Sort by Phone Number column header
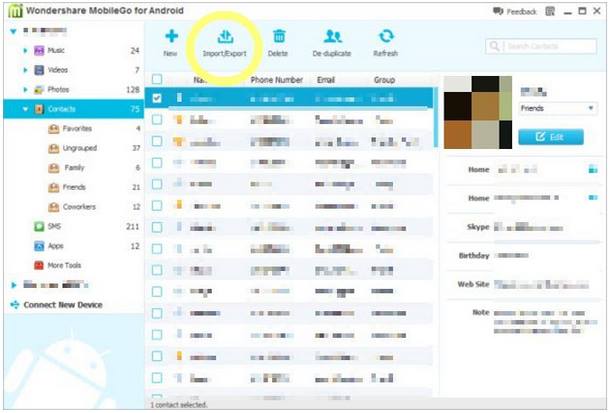Screen dimensions: 610x413 coord(277,80)
